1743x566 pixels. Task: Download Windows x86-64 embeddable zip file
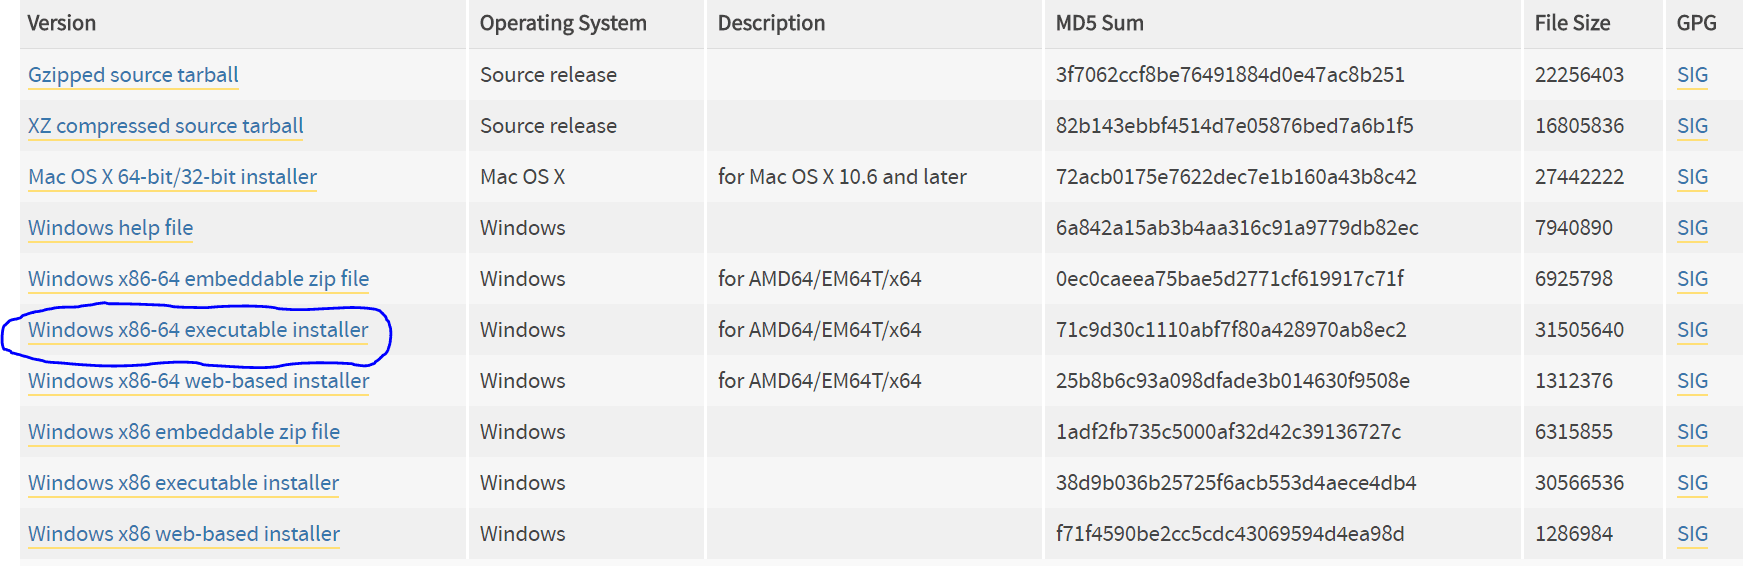tap(198, 279)
